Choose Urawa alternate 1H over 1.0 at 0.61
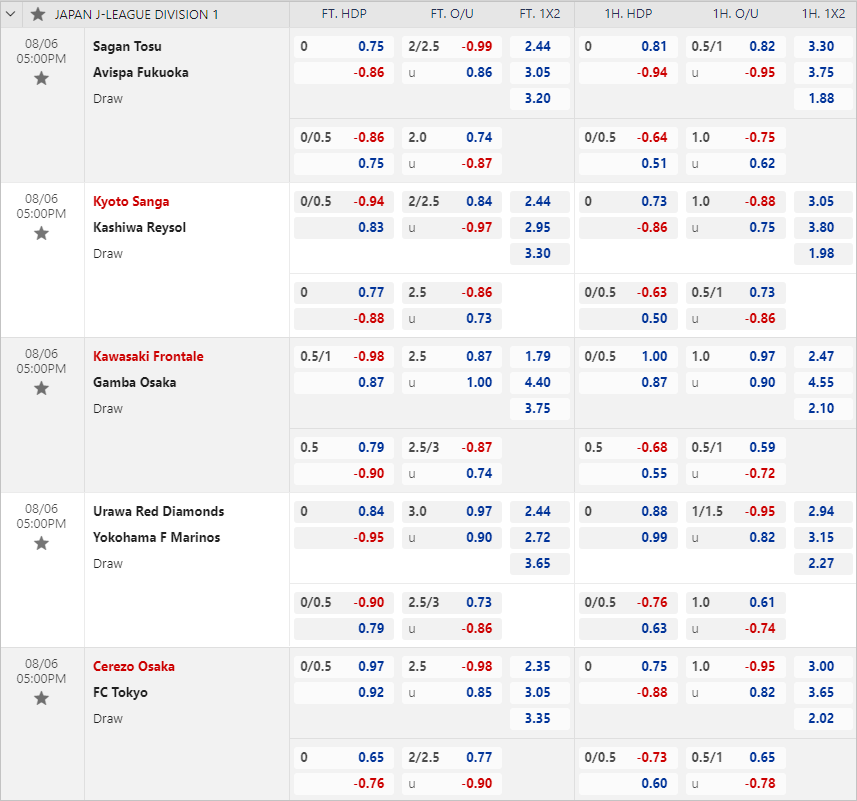 pyautogui.click(x=736, y=603)
